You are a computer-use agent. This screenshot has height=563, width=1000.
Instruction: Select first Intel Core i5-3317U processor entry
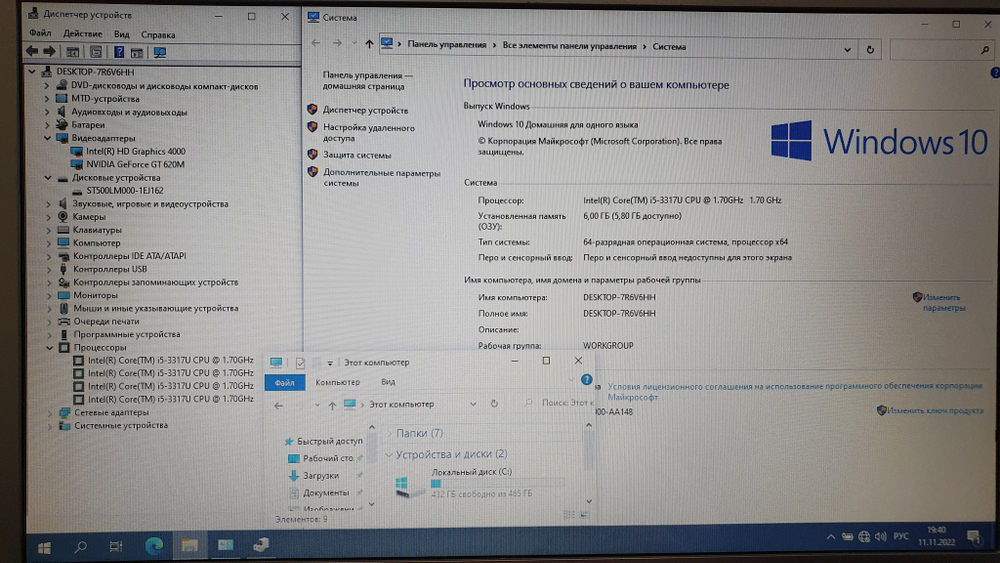(170, 360)
